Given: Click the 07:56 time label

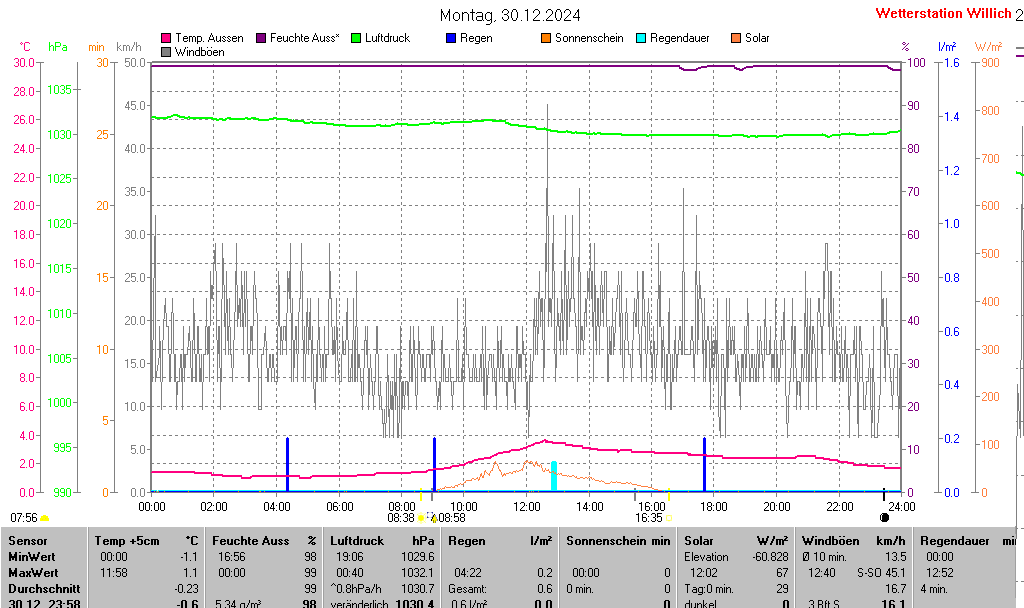Looking at the screenshot, I should point(24,518).
